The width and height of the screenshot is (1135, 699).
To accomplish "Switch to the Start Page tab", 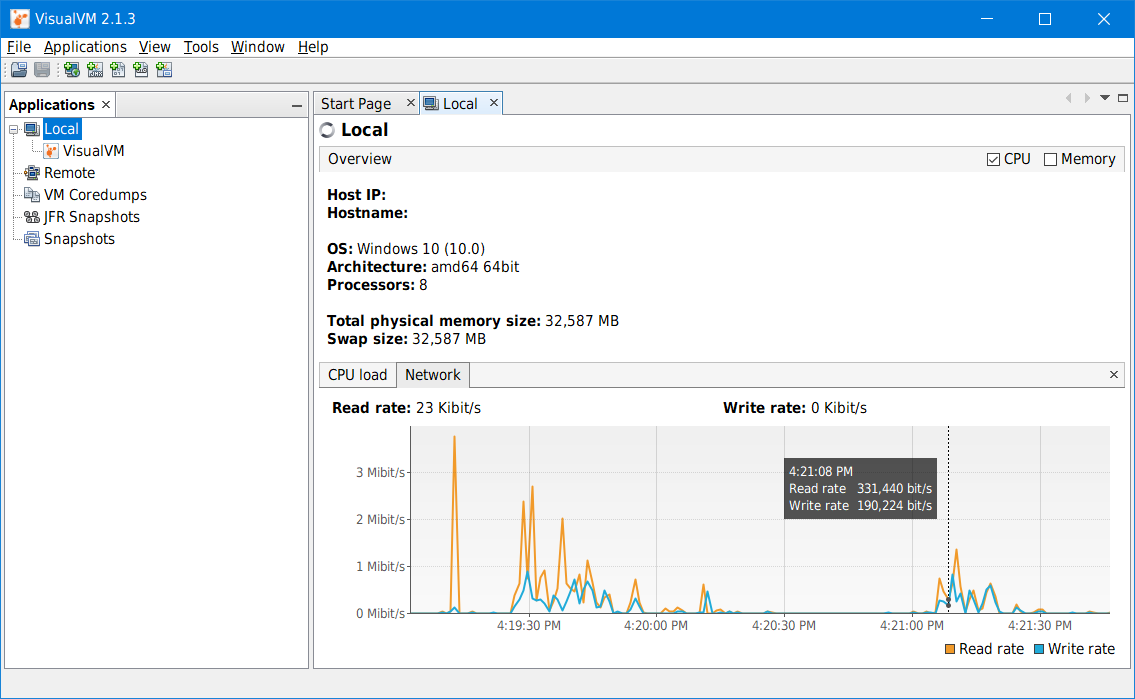I will (356, 103).
